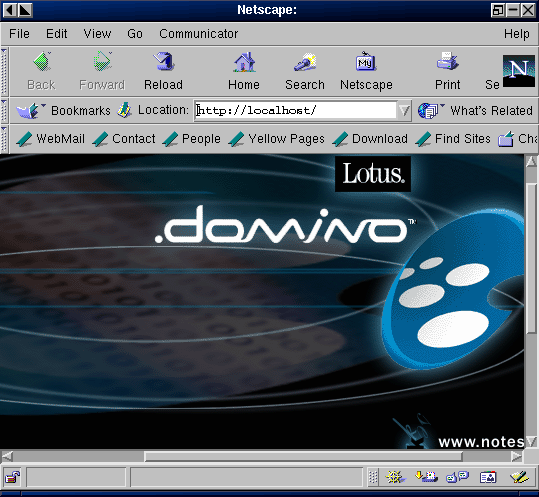539x497 pixels.
Task: Open the Bookmarks quick file icon
Action: 30,110
